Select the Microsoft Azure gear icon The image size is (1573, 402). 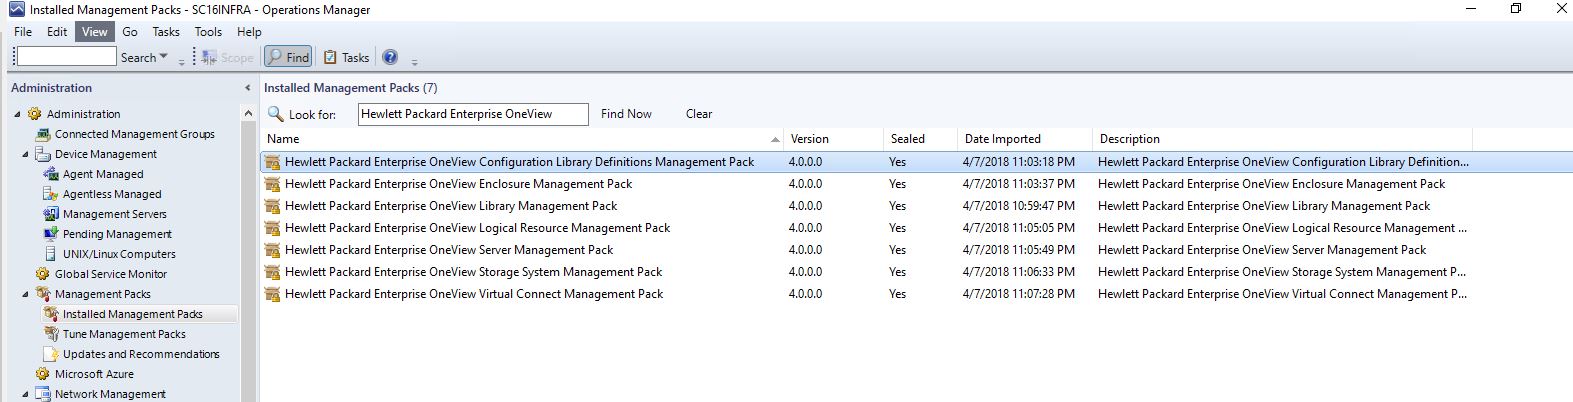pyautogui.click(x=43, y=374)
